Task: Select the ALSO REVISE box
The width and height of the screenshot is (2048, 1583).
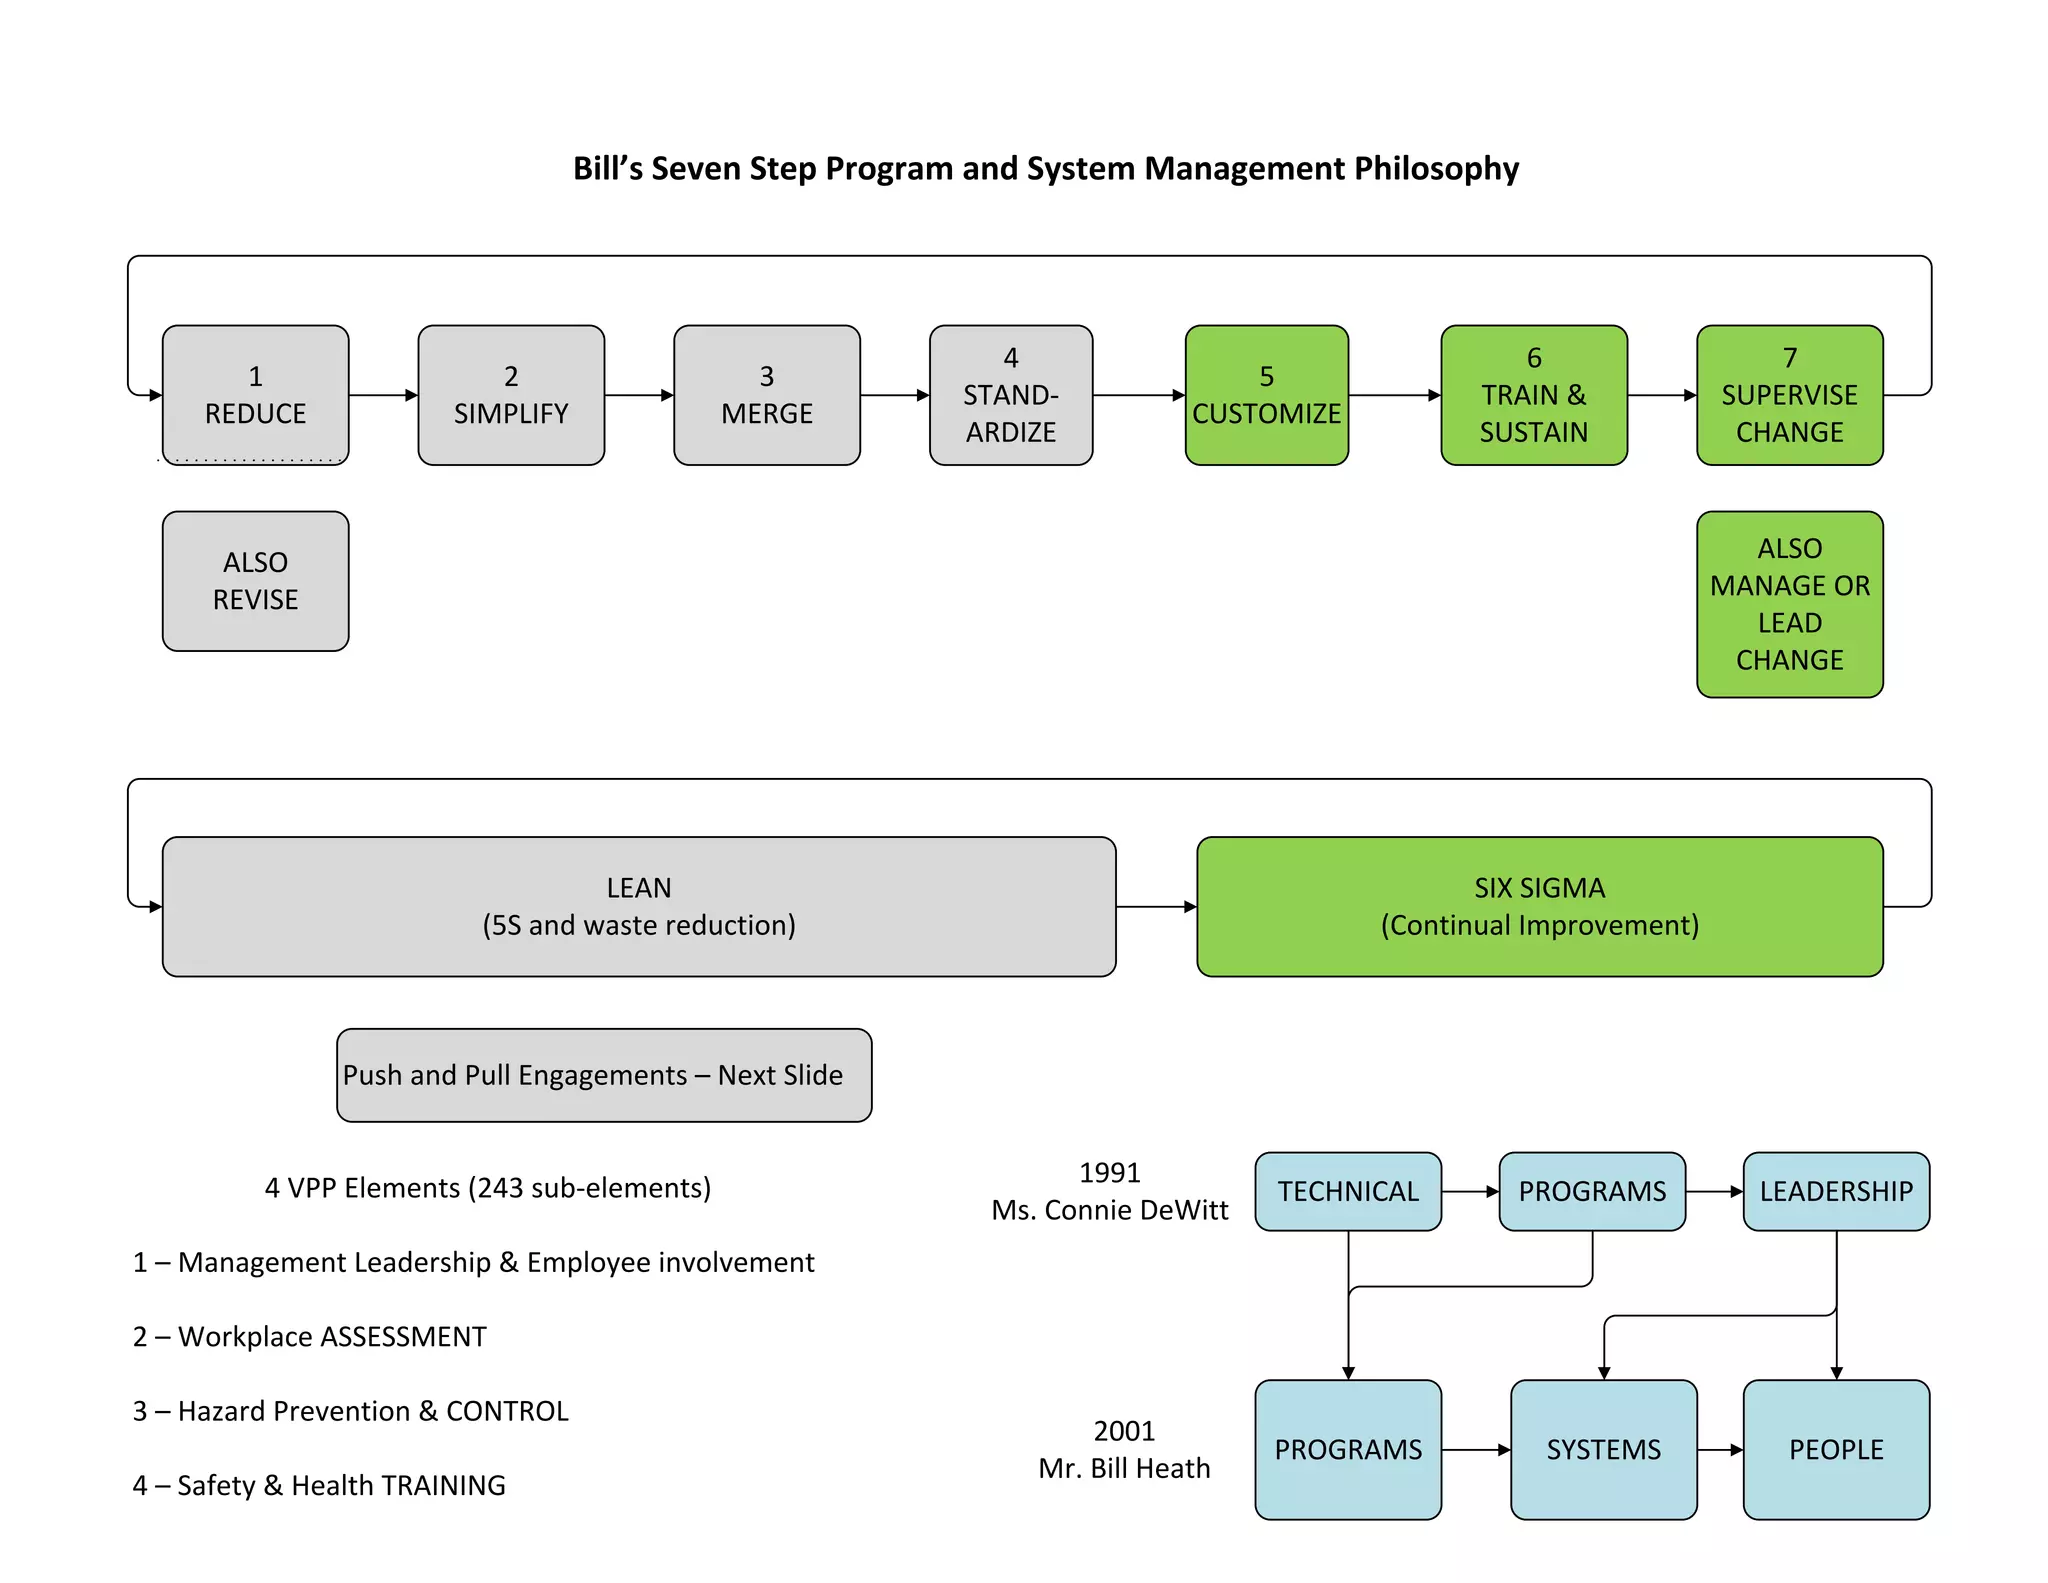Action: tap(255, 581)
